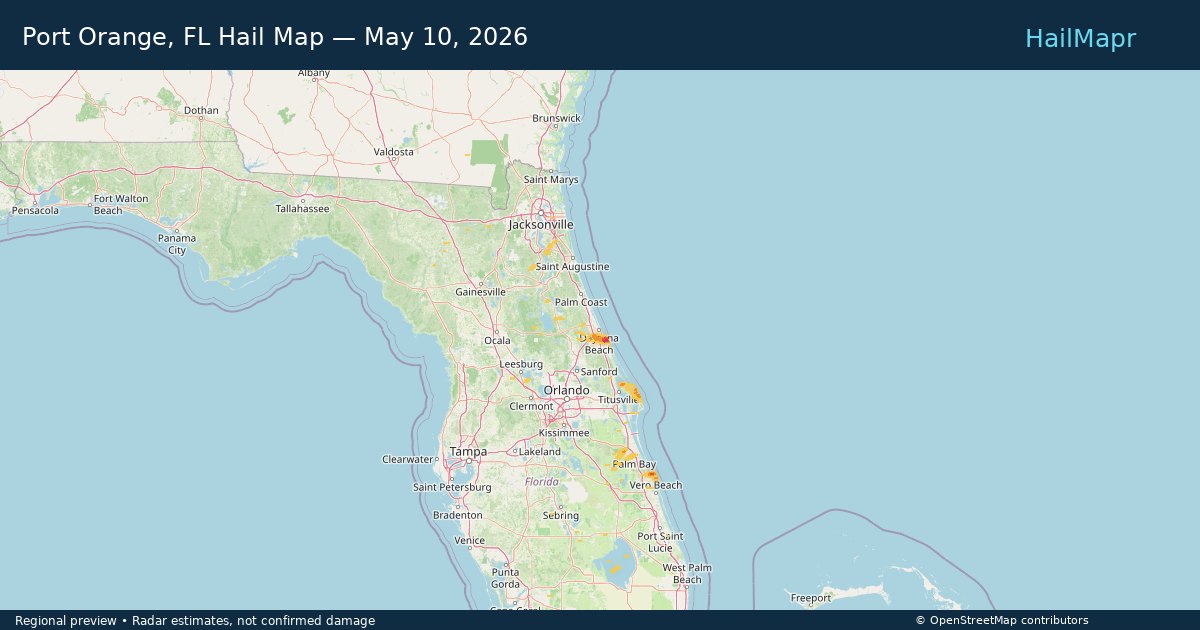This screenshot has width=1200, height=630.
Task: Click the Clearwater label
Action: [407, 460]
